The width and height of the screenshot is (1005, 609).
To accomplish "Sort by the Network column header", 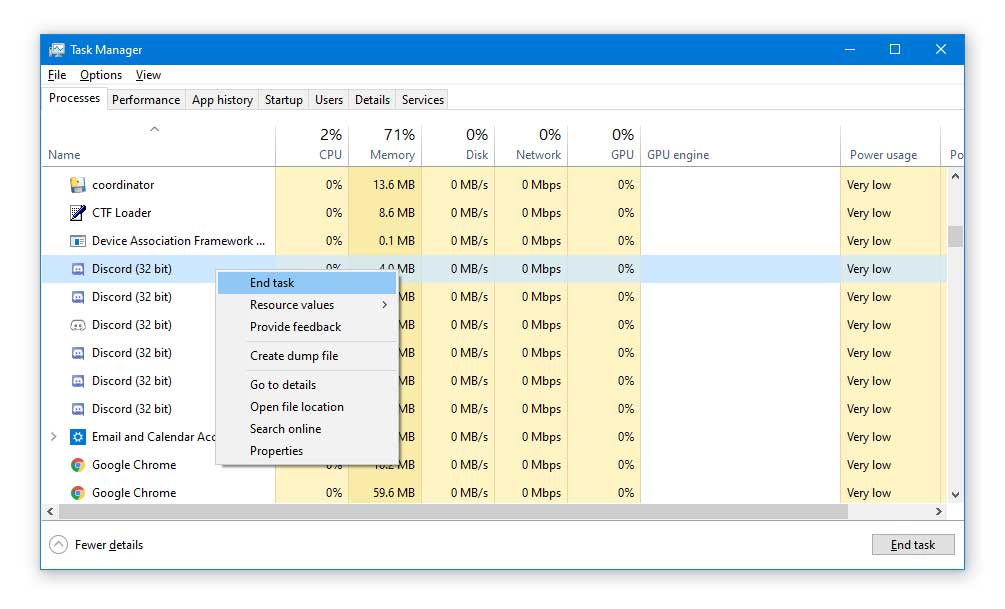I will tap(531, 145).
